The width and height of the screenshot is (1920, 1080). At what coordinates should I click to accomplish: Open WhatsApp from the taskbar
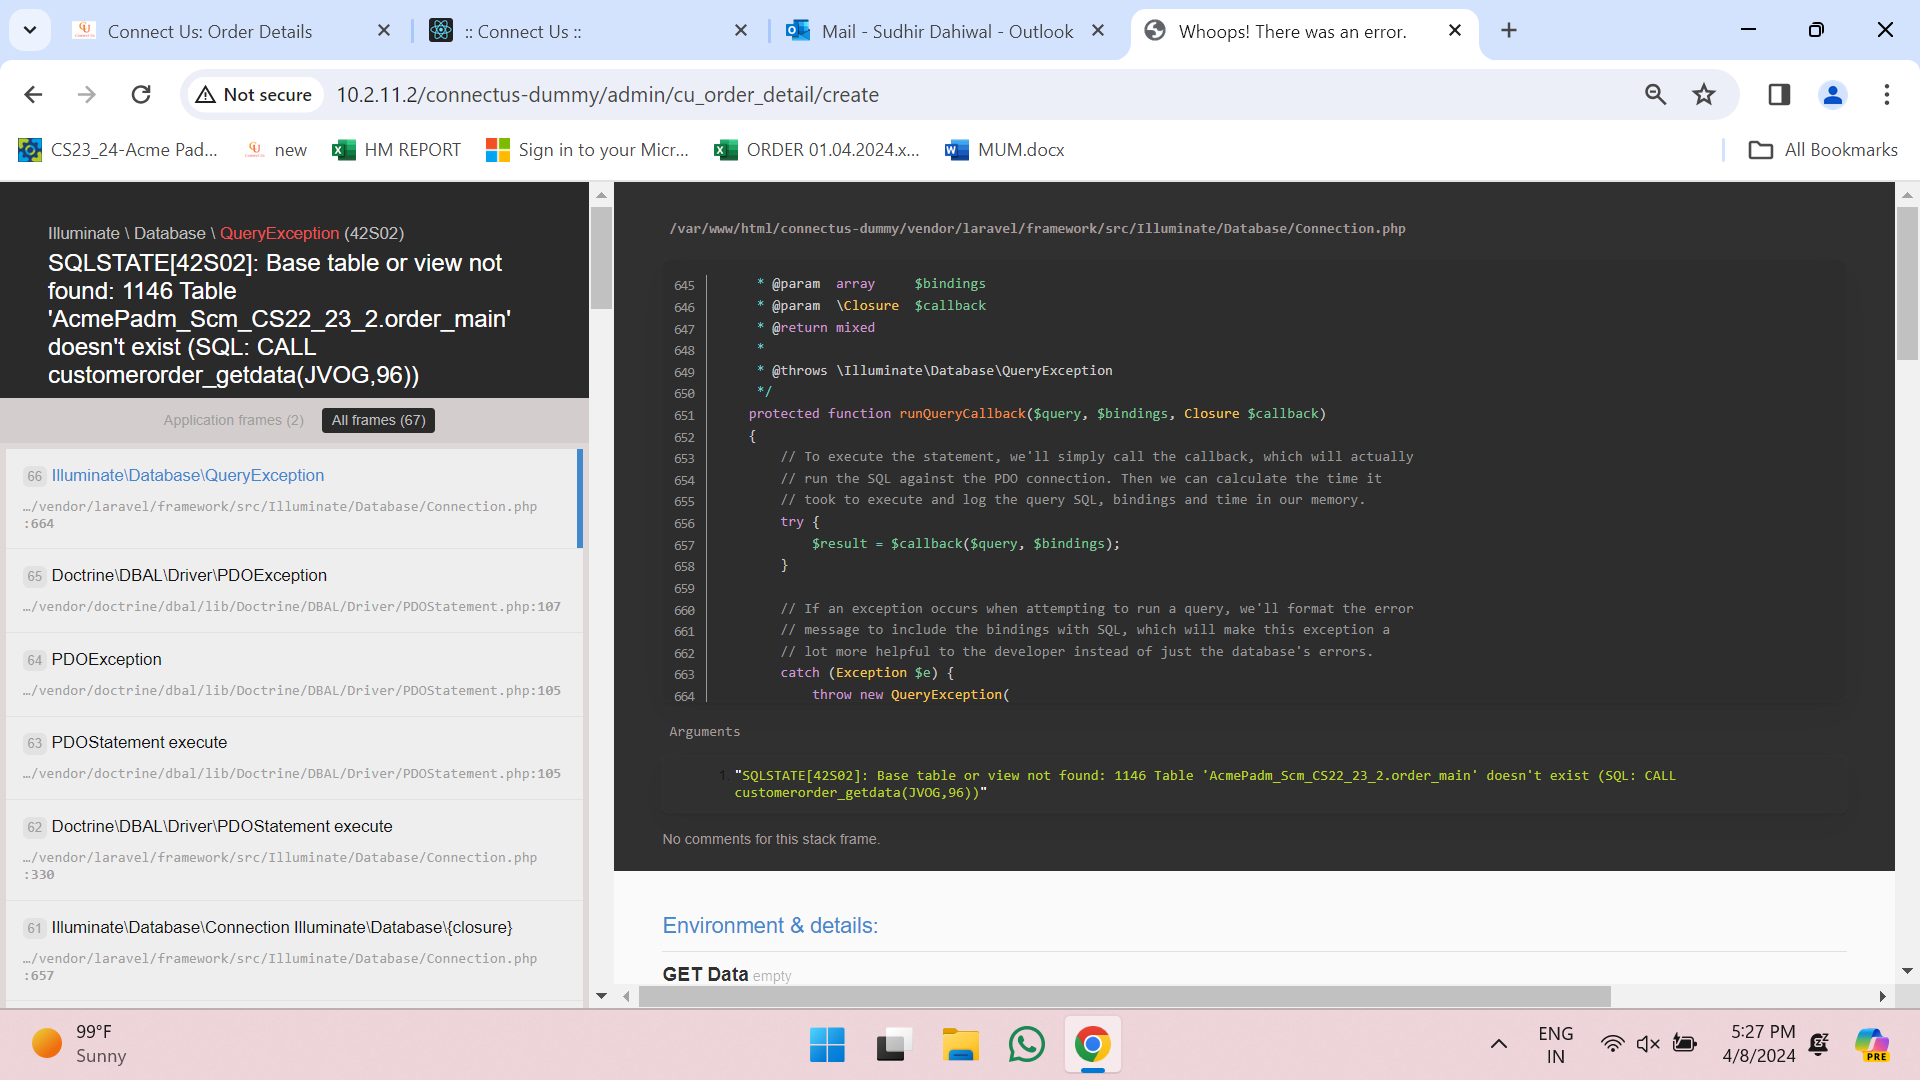(x=1027, y=1045)
